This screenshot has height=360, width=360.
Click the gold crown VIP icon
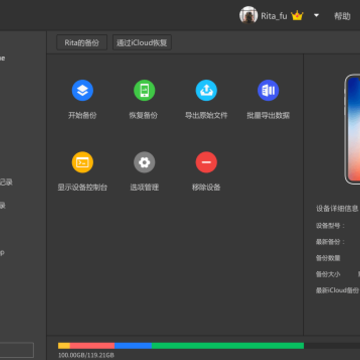tap(297, 15)
